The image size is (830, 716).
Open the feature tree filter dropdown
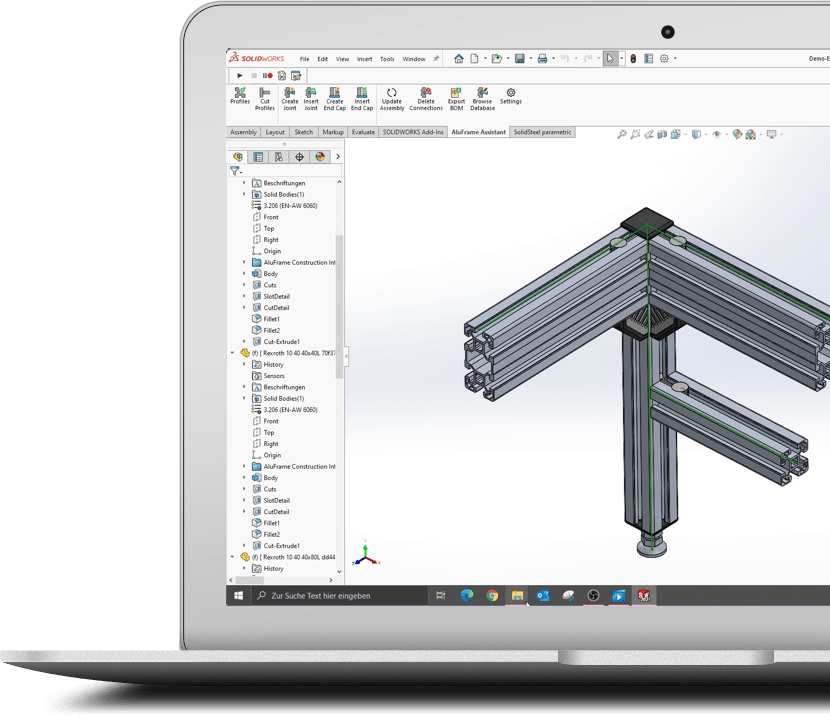235,171
